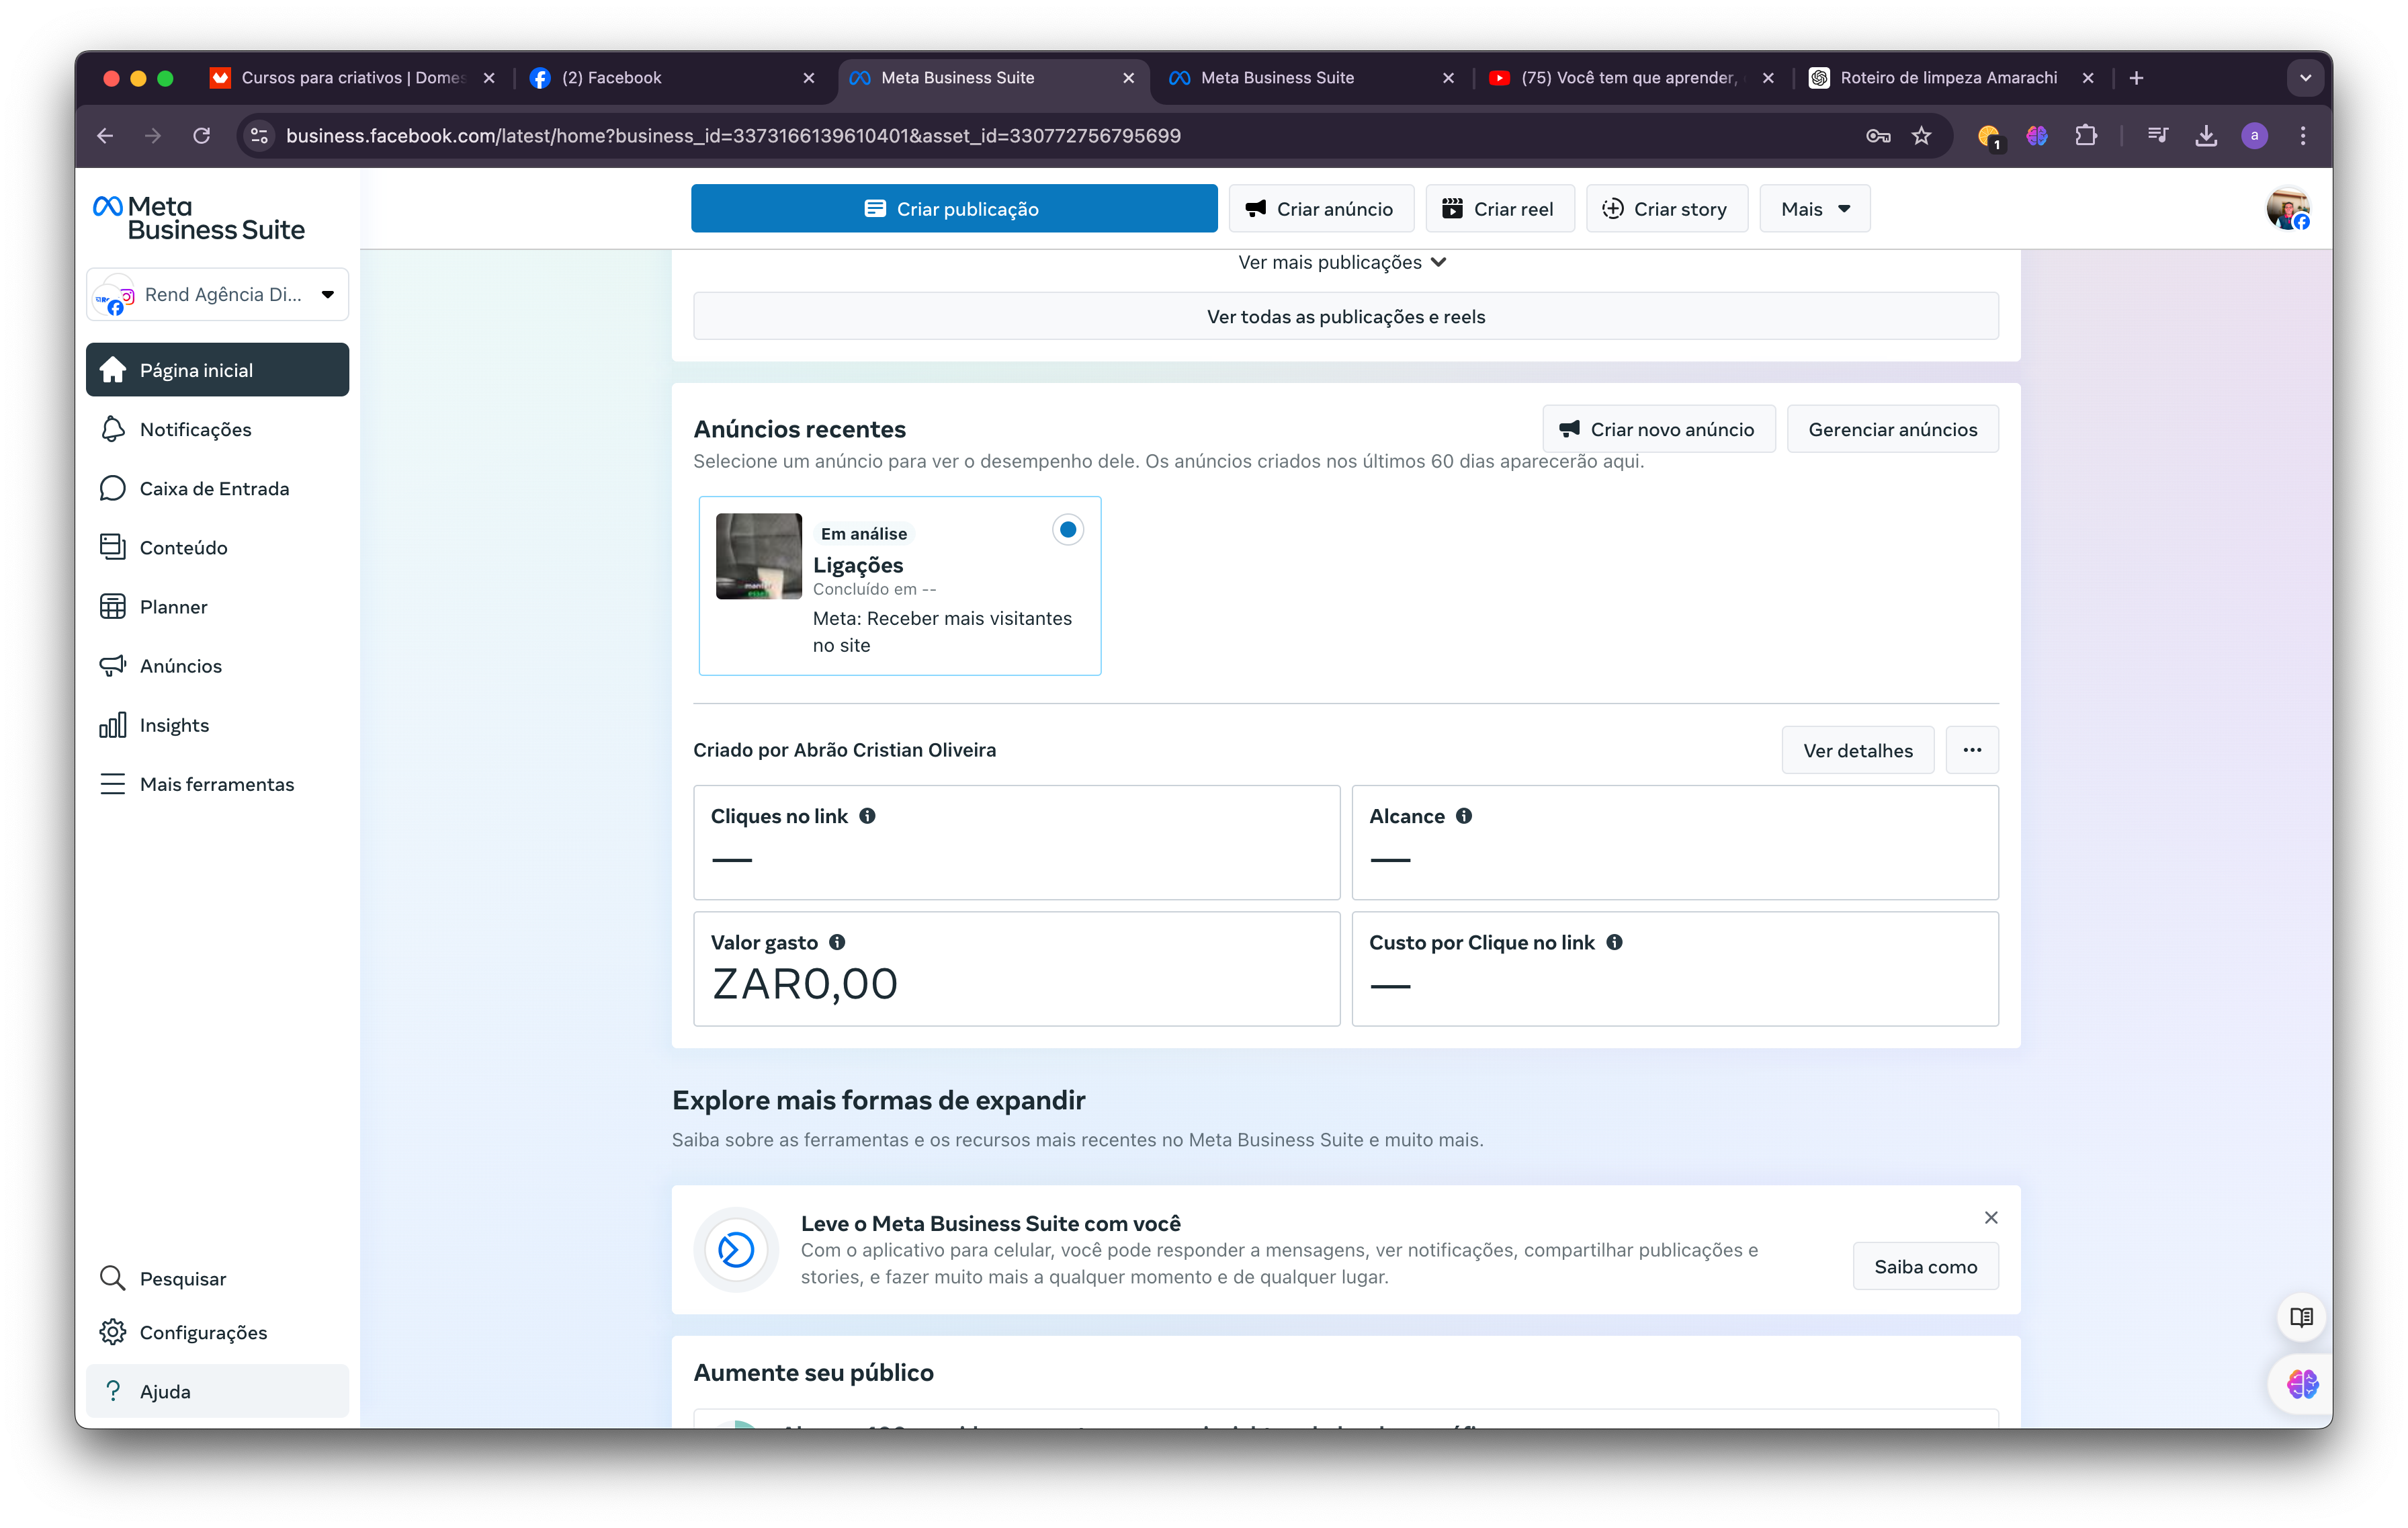This screenshot has width=2408, height=1528.
Task: Open the Insights bar chart icon
Action: [113, 724]
